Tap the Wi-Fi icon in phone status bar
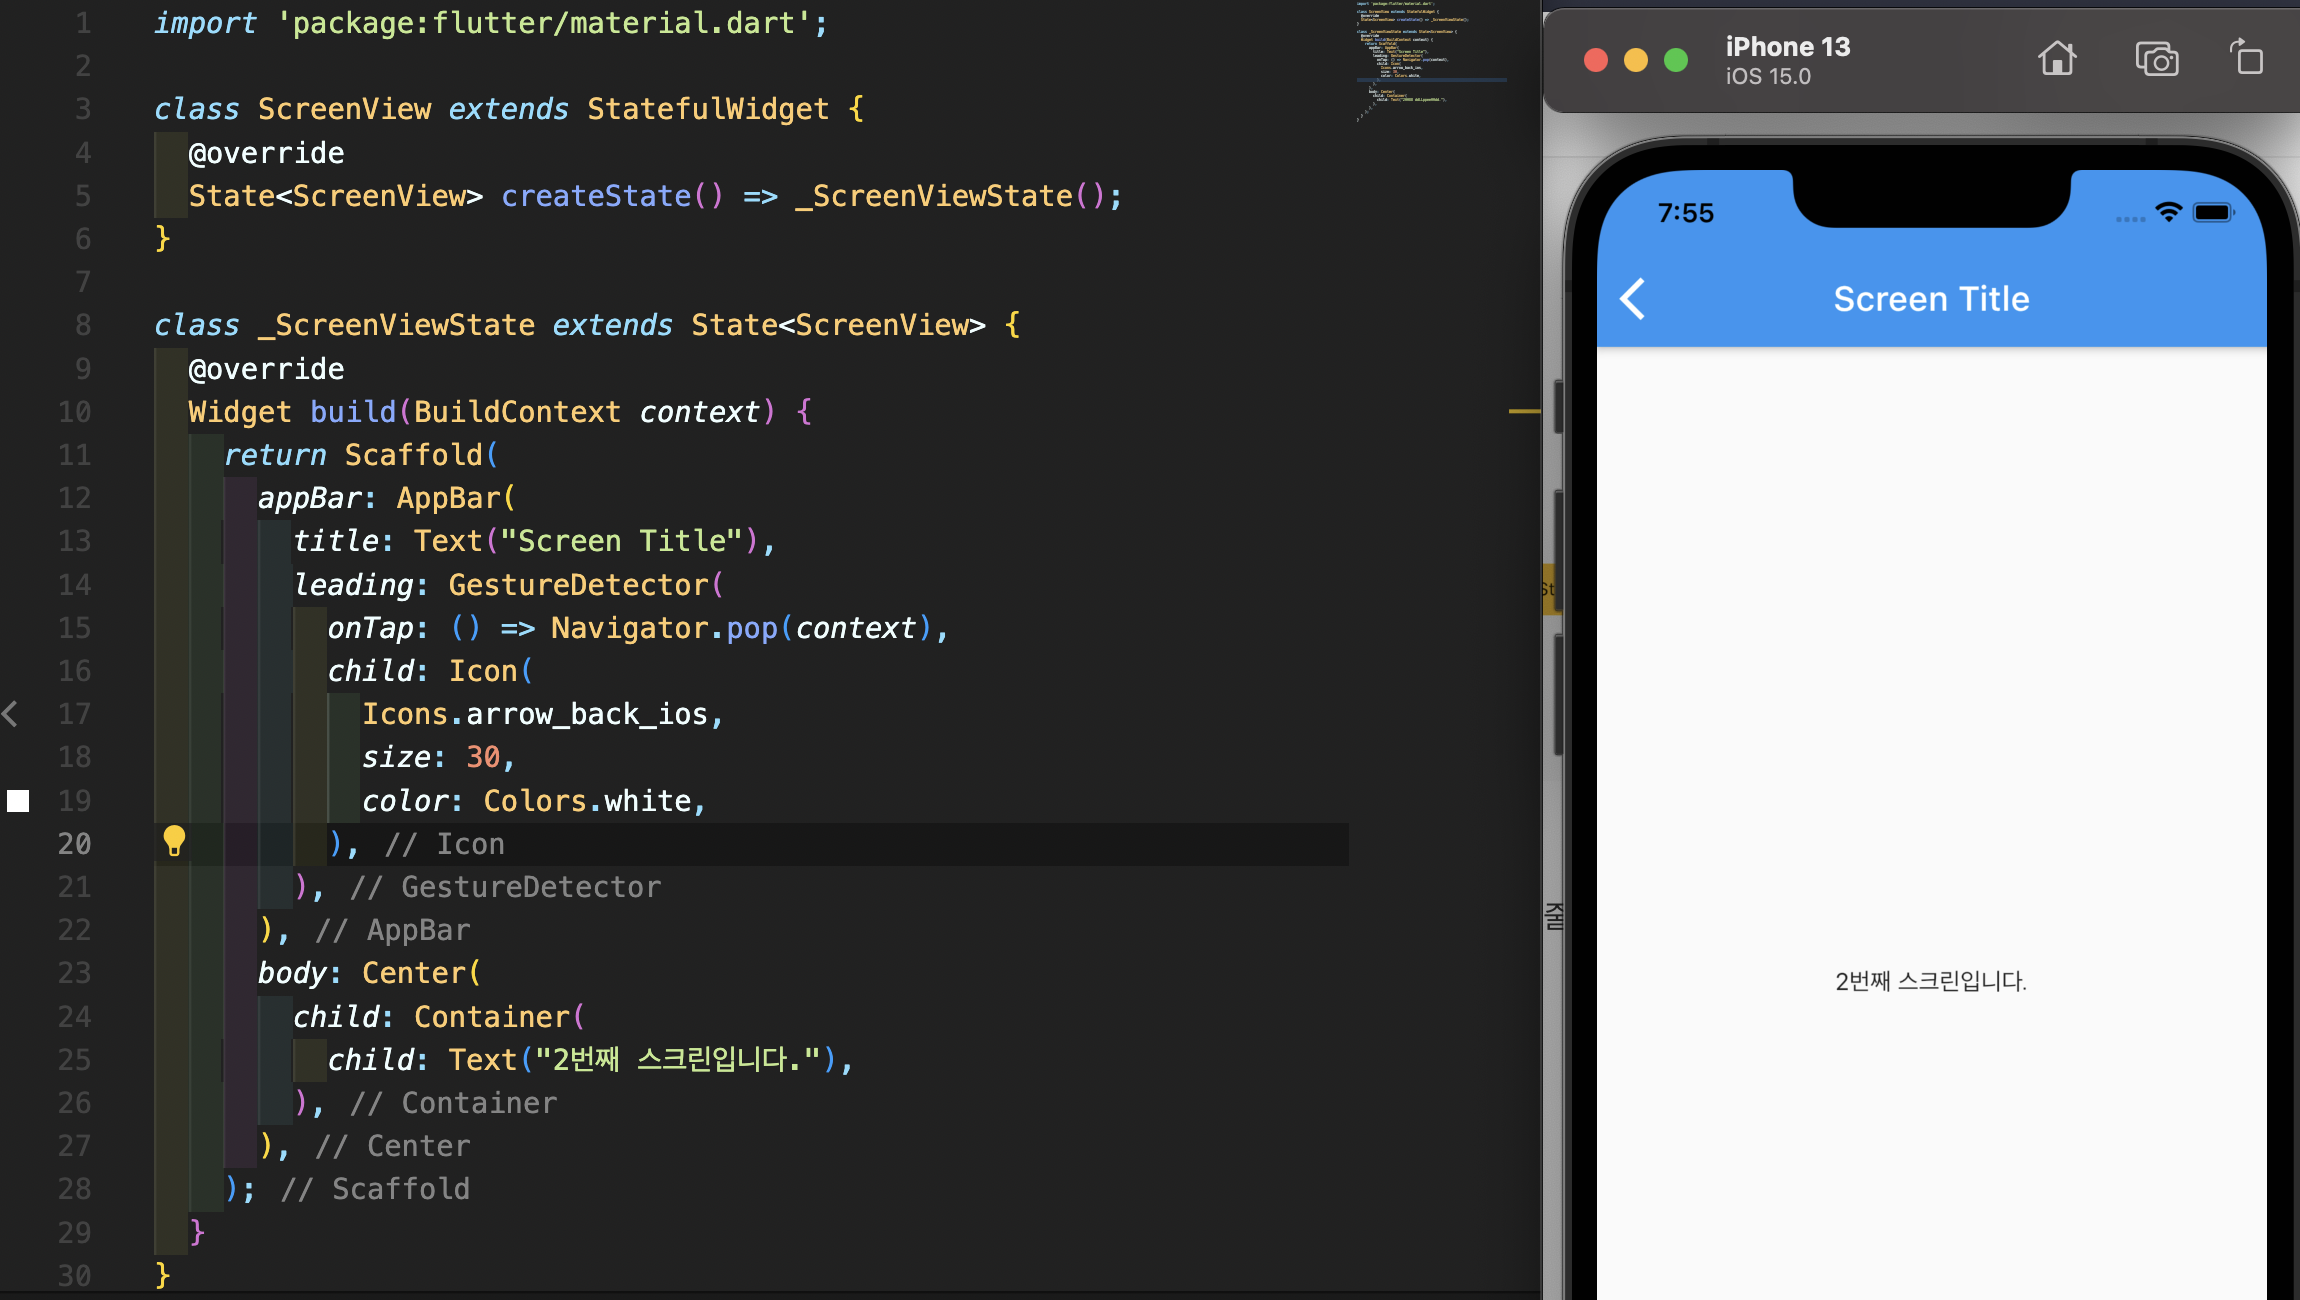 2168,212
